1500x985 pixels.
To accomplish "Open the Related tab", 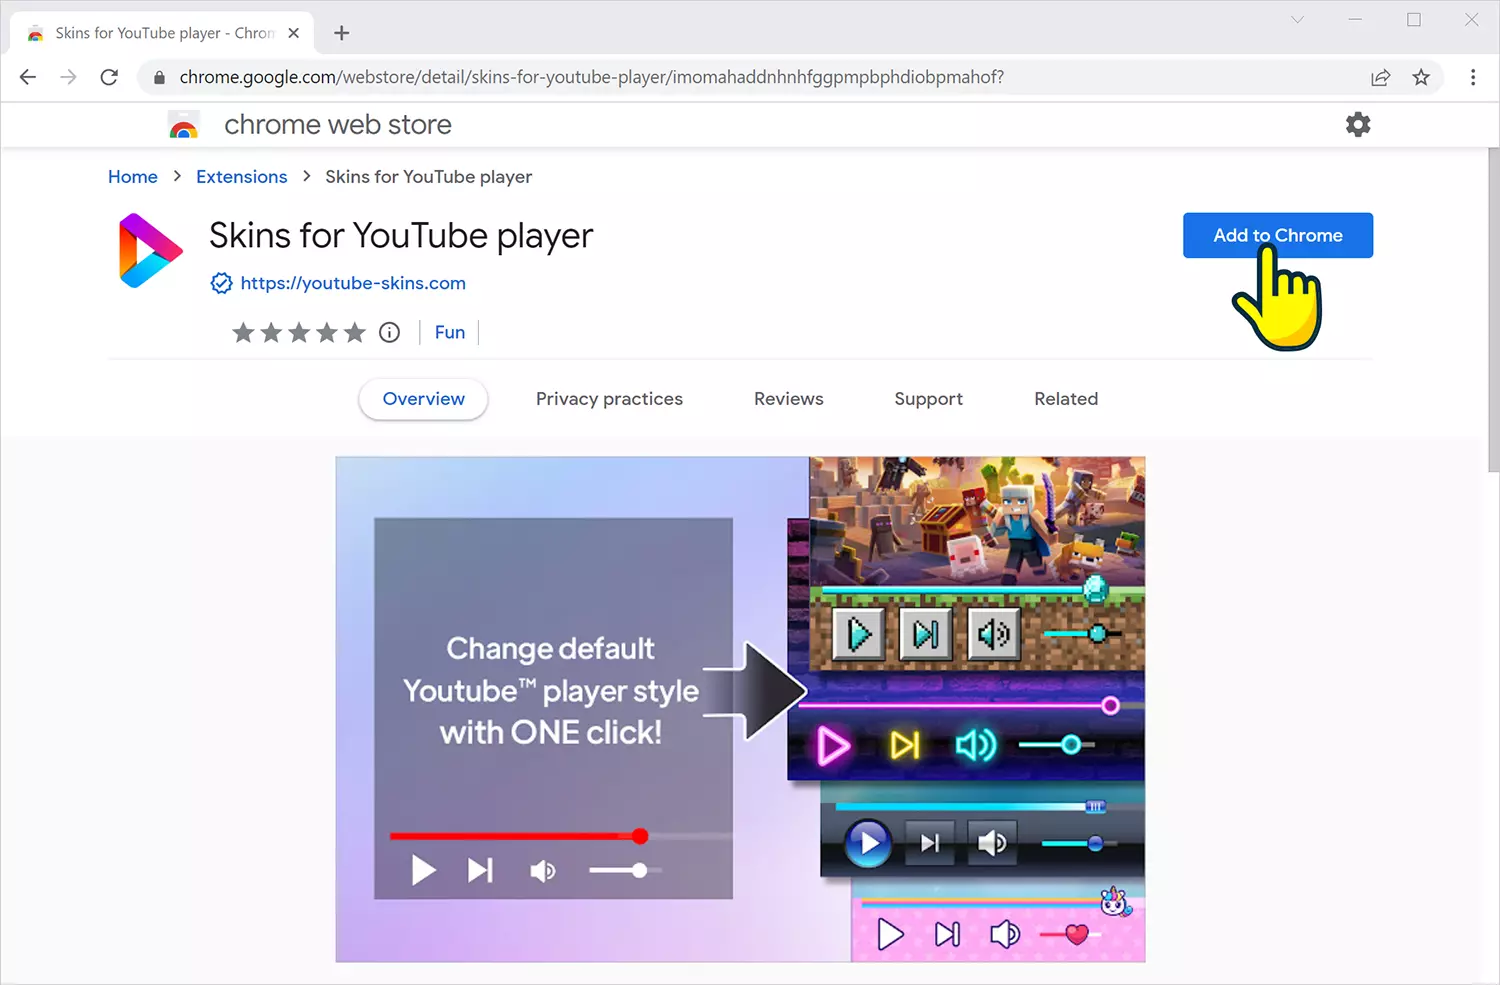I will (1066, 399).
